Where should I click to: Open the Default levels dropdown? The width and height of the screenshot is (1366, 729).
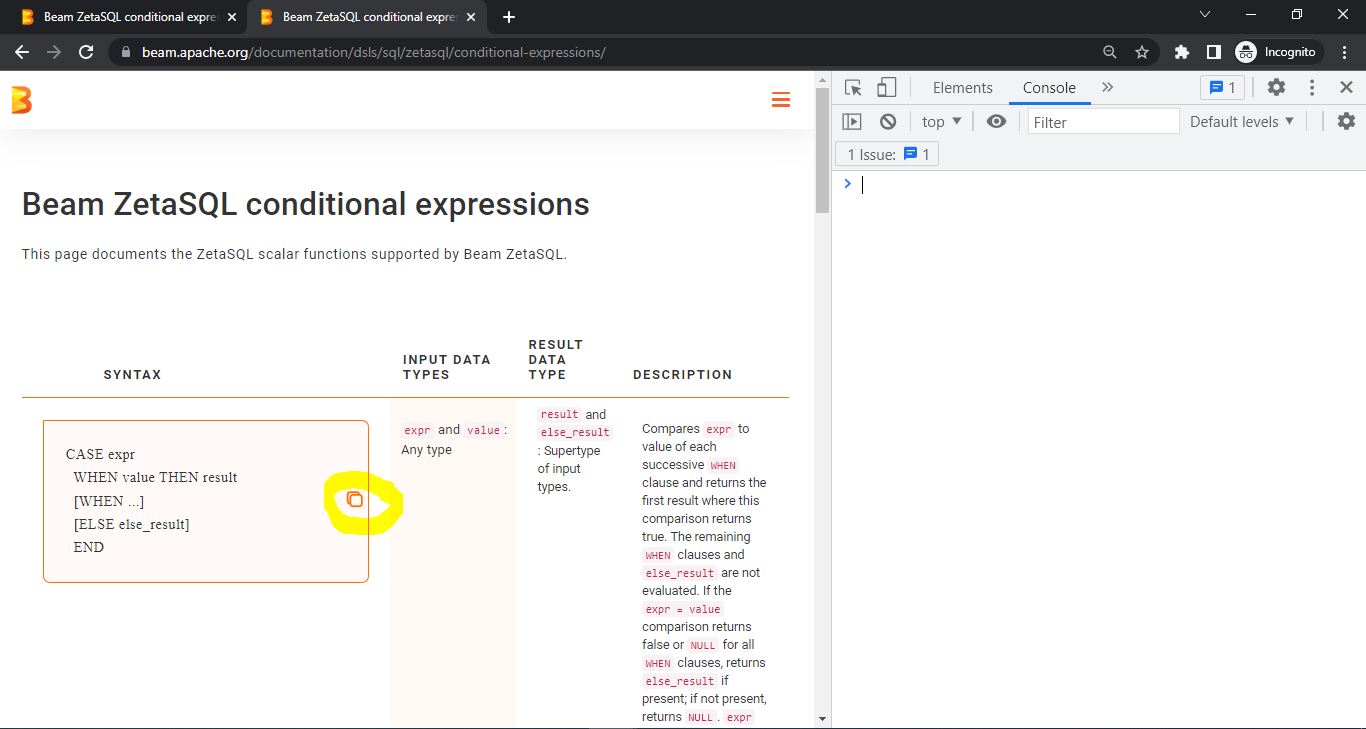coord(1241,122)
